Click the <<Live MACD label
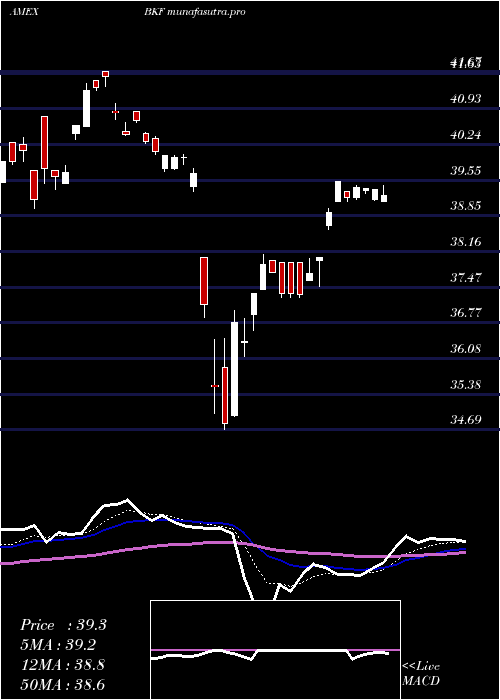Viewport: 500px width, 700px height. point(421,673)
